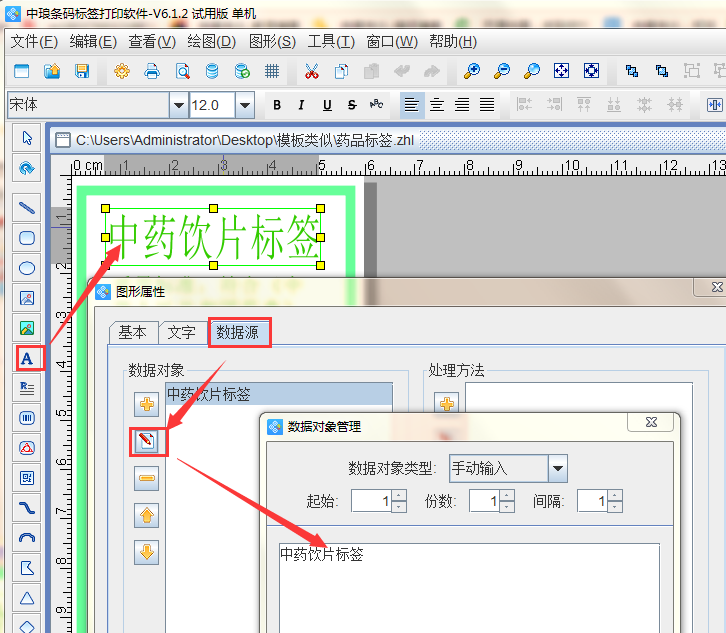This screenshot has width=726, height=633.
Task: Select the straight line drawing tool
Action: click(27, 208)
